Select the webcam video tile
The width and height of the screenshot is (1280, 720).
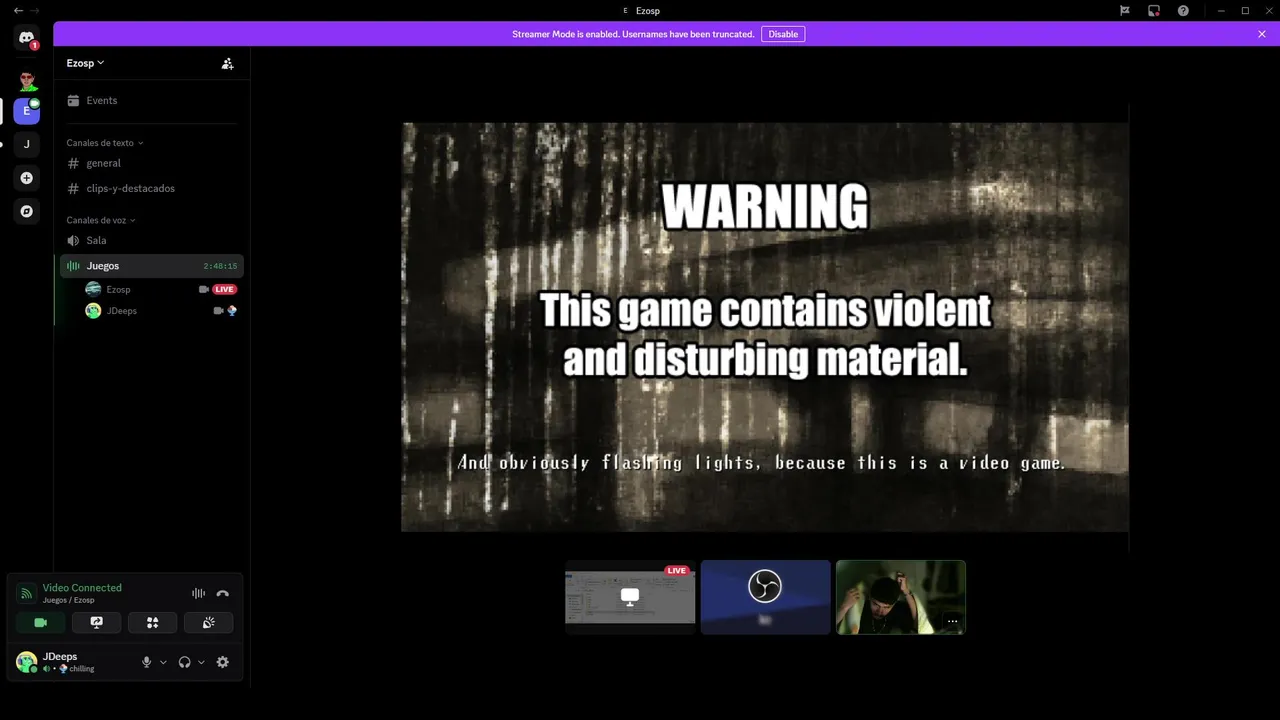901,597
